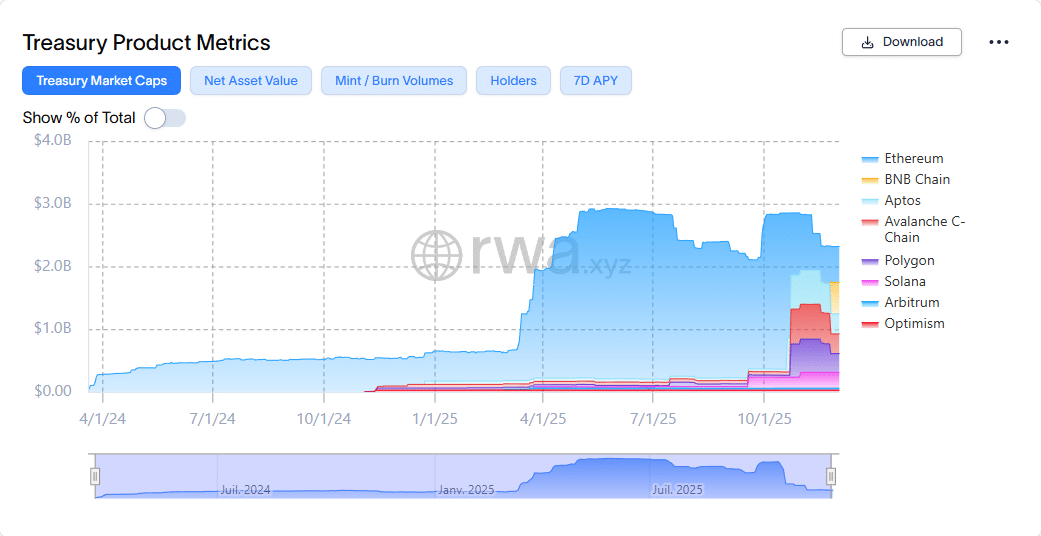
Task: Switch to Net Asset Value tab
Action: tap(251, 81)
